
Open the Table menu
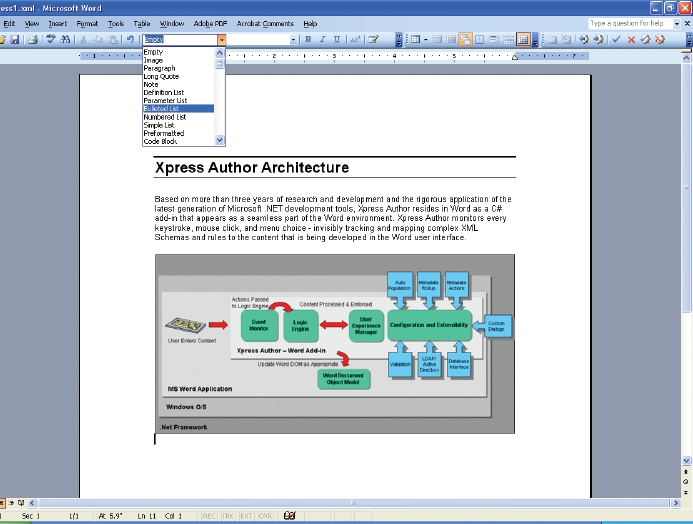[142, 24]
